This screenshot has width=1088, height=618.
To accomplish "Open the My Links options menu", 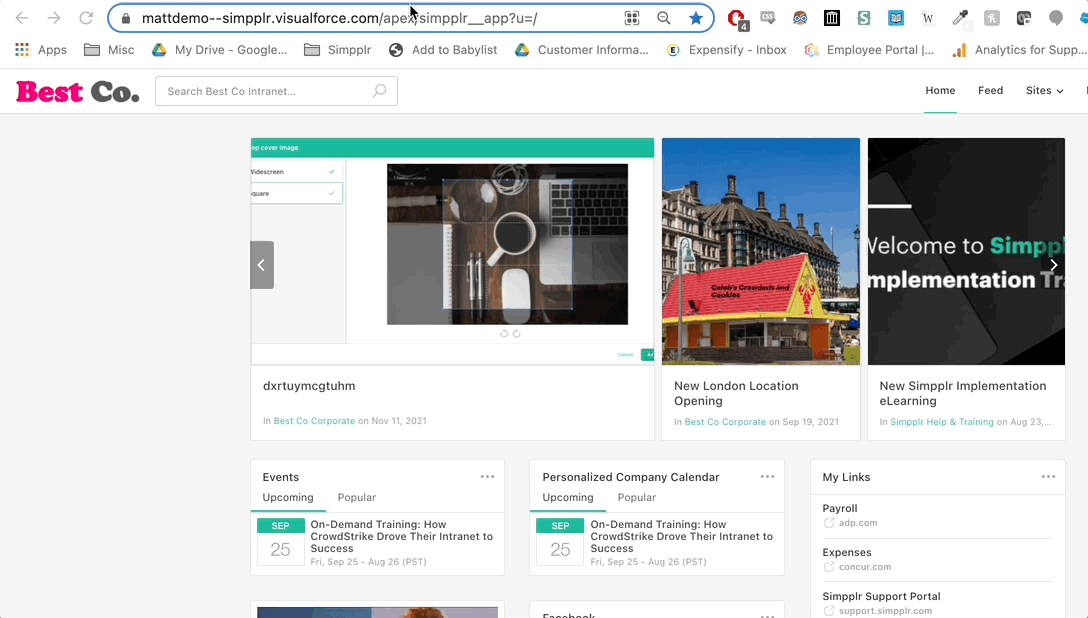I will [1048, 477].
